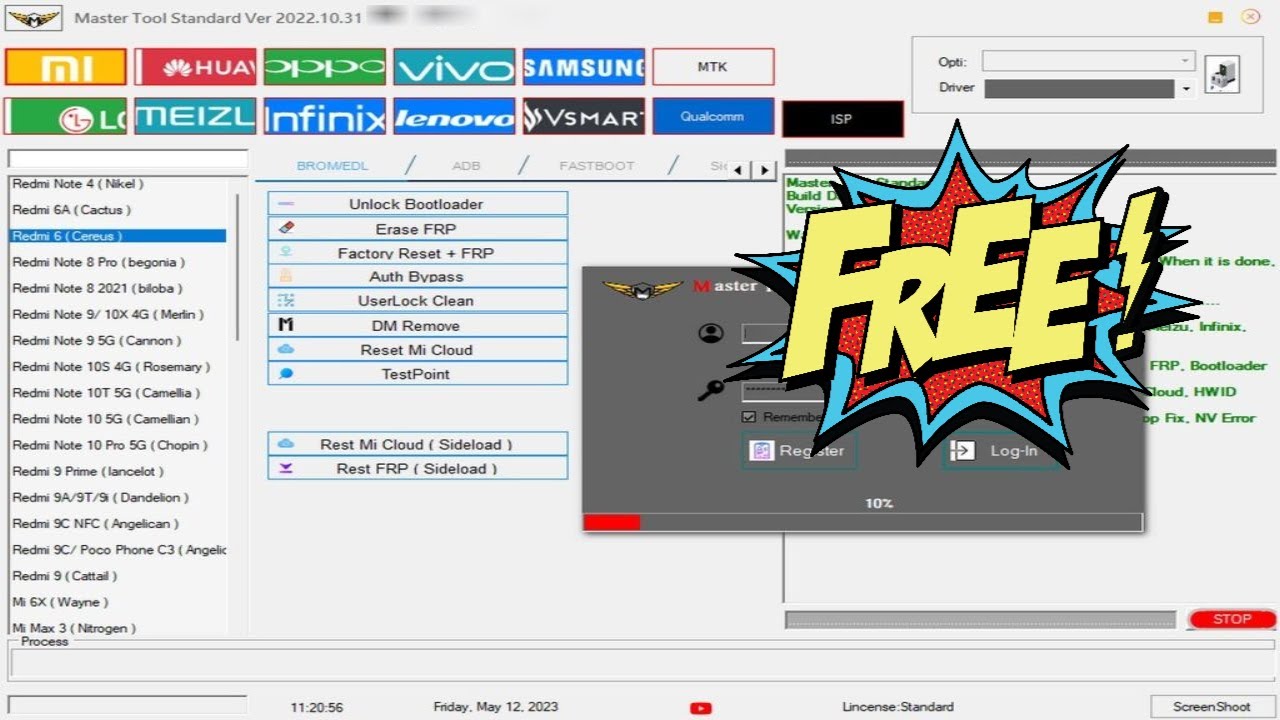Select the Infinix brand logo

[325, 116]
